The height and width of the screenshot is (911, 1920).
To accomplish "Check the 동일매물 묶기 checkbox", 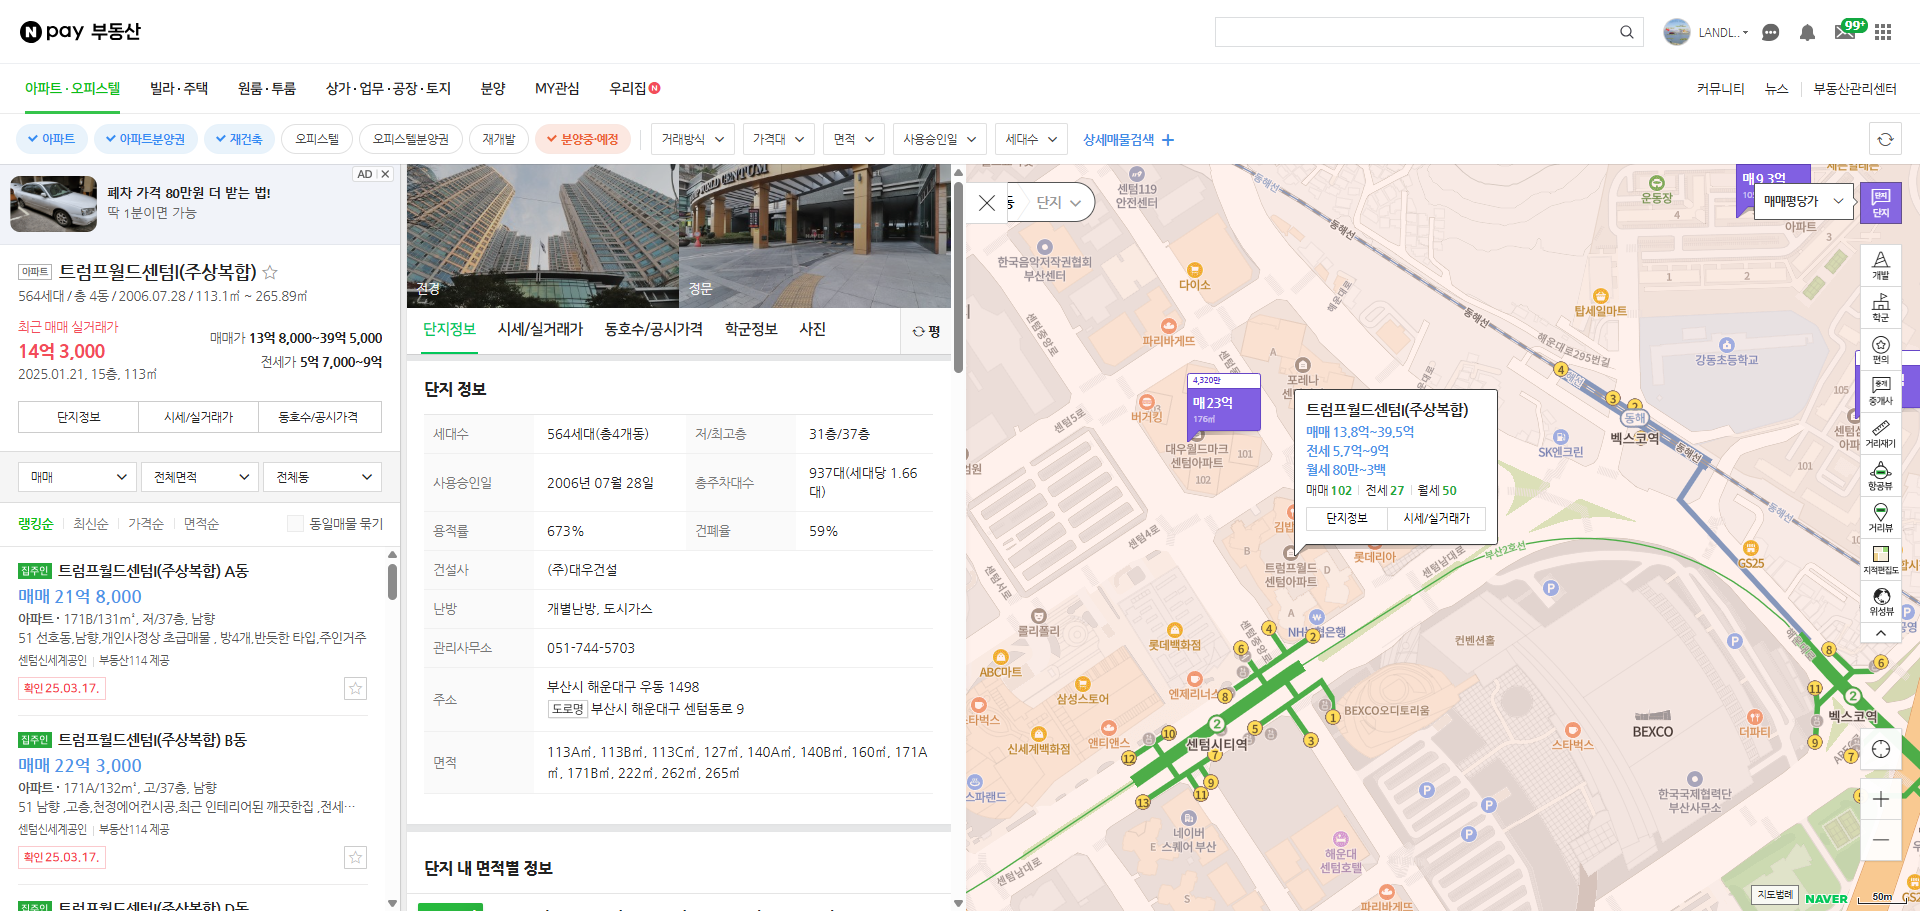I will click(295, 523).
